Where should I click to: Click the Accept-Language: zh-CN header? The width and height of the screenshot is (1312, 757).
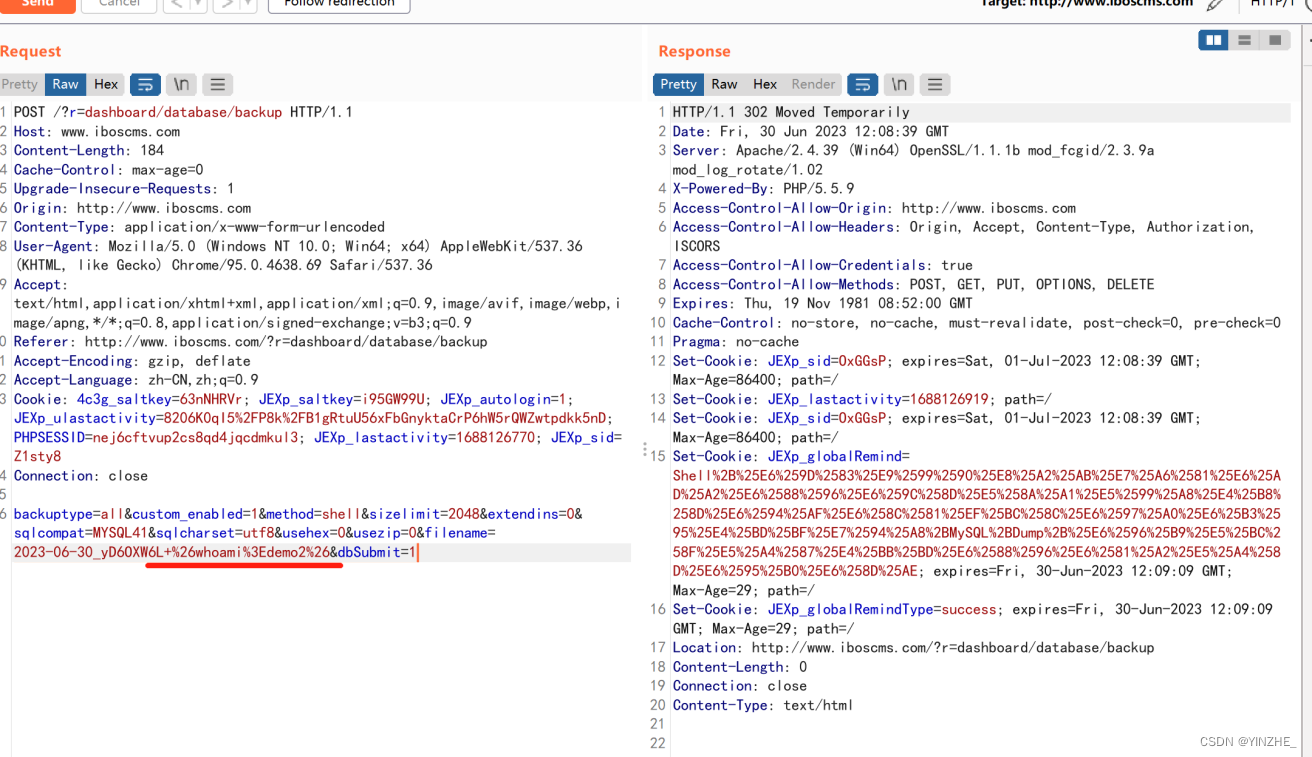click(136, 379)
